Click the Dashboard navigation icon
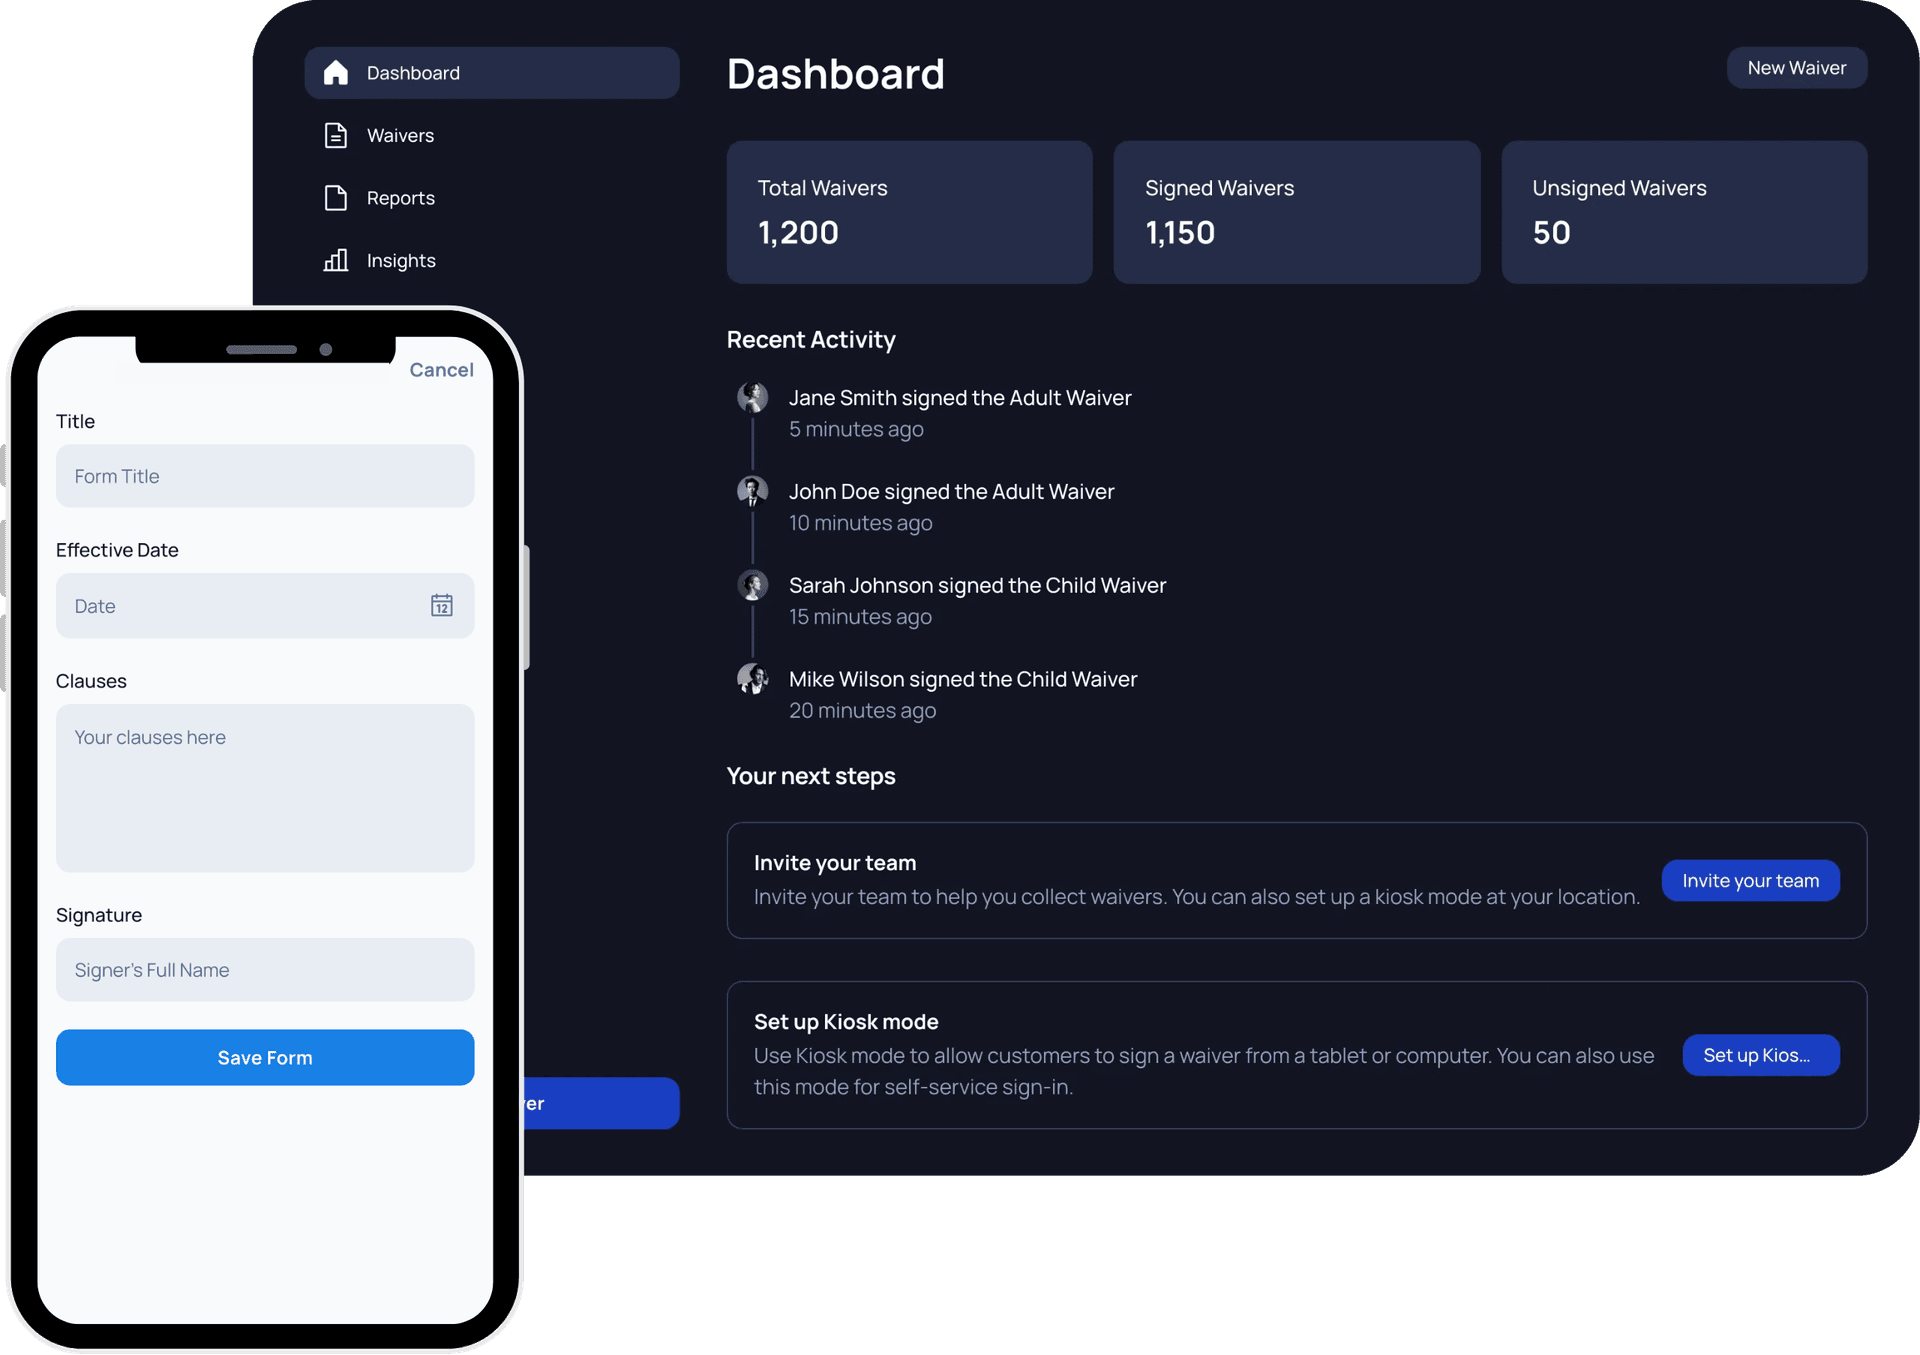1920x1355 pixels. point(334,72)
